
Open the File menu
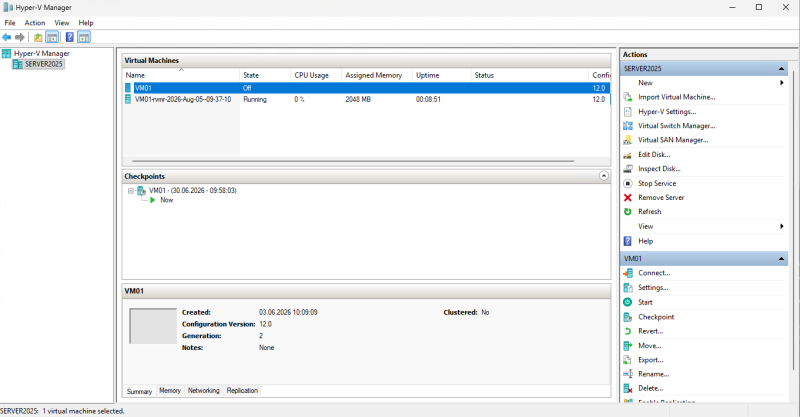(10, 23)
